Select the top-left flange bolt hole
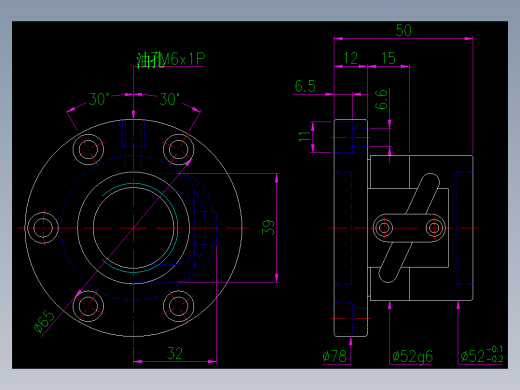Image resolution: width=520 pixels, height=390 pixels. point(88,149)
